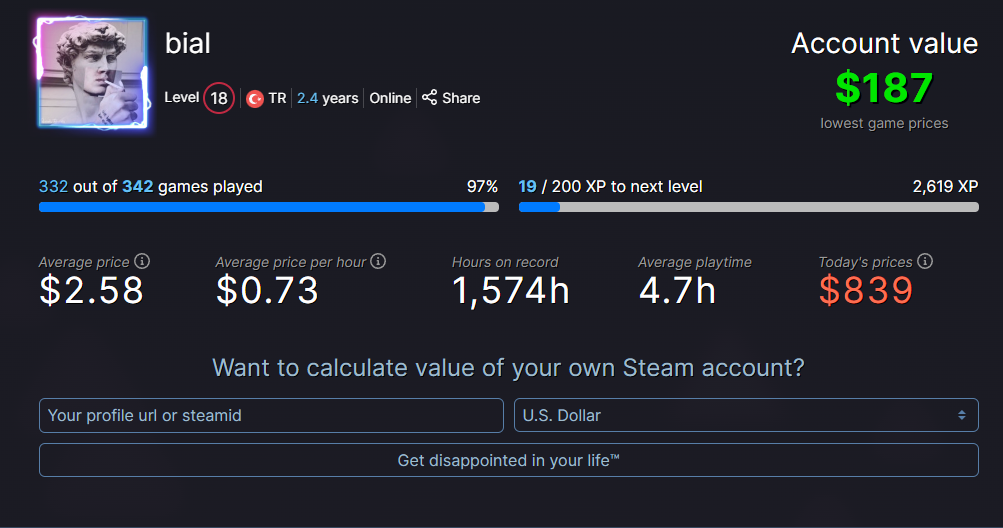Screen dimensions: 1003x528
Task: Click the Share link text
Action: click(x=461, y=98)
